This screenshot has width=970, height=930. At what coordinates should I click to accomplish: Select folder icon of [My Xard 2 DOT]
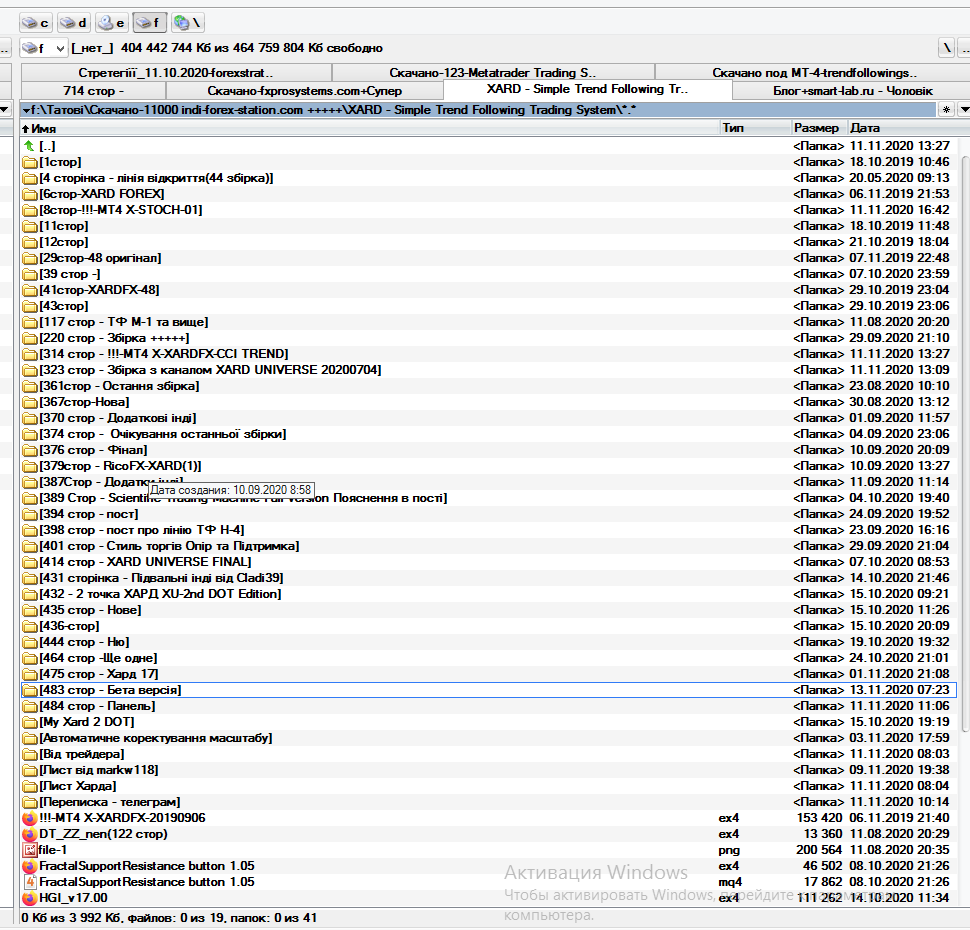click(x=30, y=722)
